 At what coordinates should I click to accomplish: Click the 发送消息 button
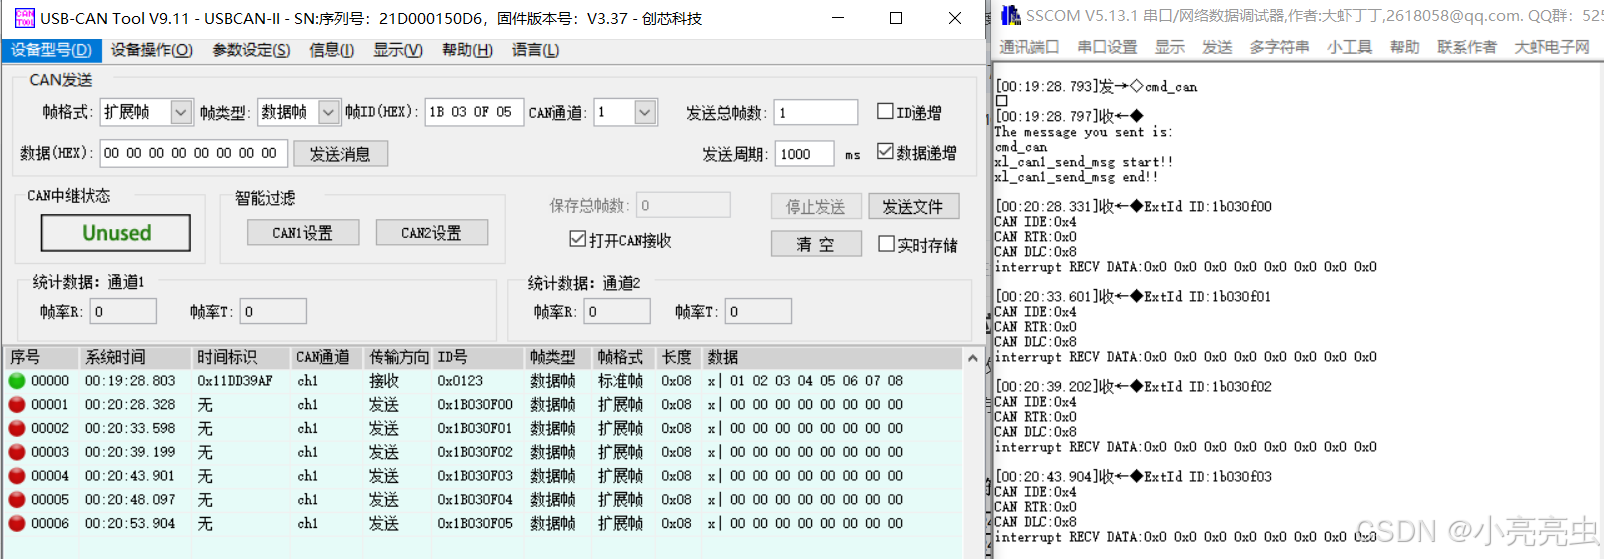point(340,153)
